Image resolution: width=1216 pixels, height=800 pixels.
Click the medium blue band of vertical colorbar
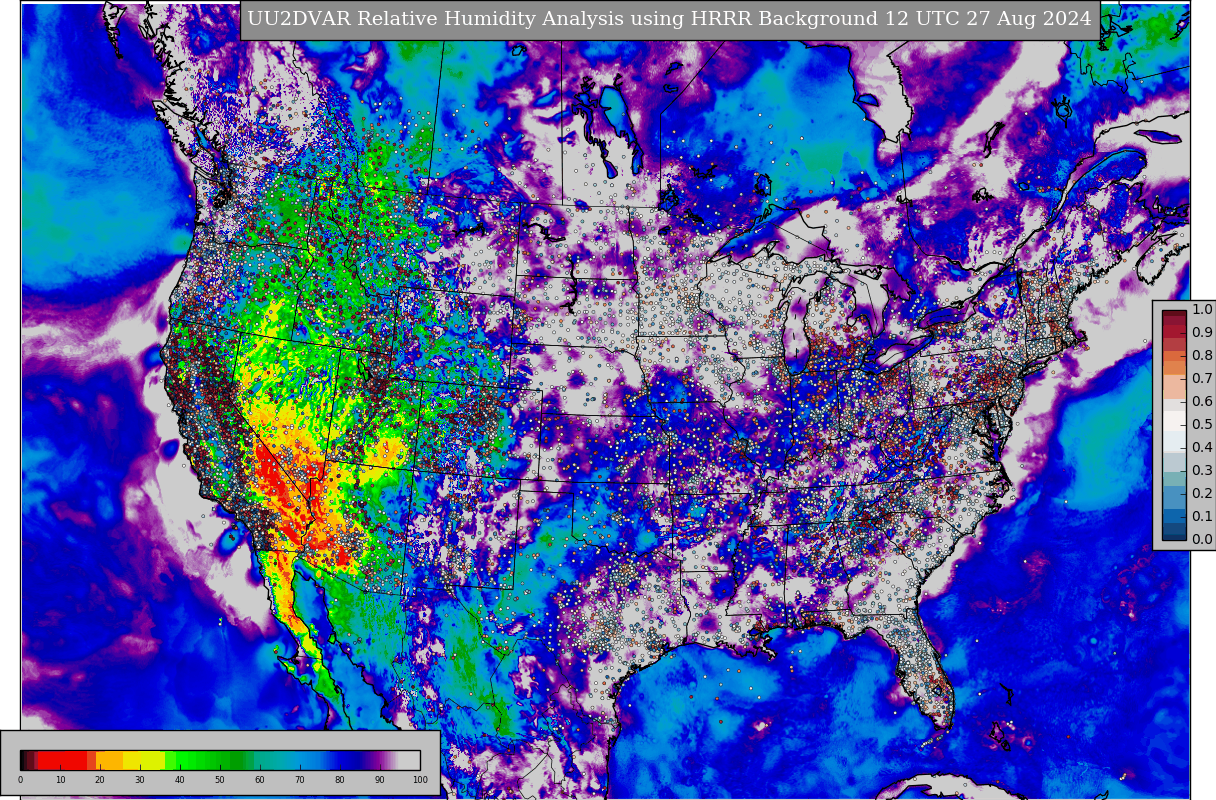click(x=1174, y=497)
